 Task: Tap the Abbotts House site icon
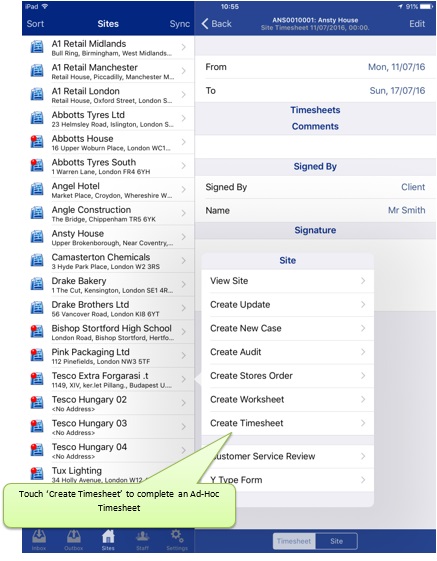(37, 142)
